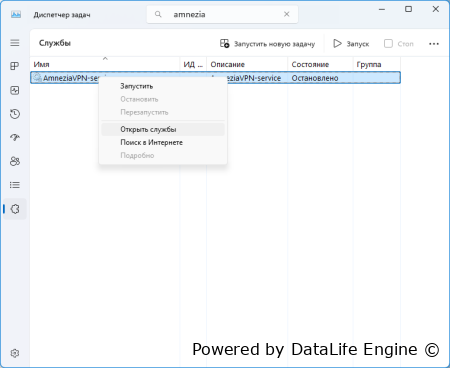
Task: Go to Processes page icon in sidebar
Action: click(15, 66)
